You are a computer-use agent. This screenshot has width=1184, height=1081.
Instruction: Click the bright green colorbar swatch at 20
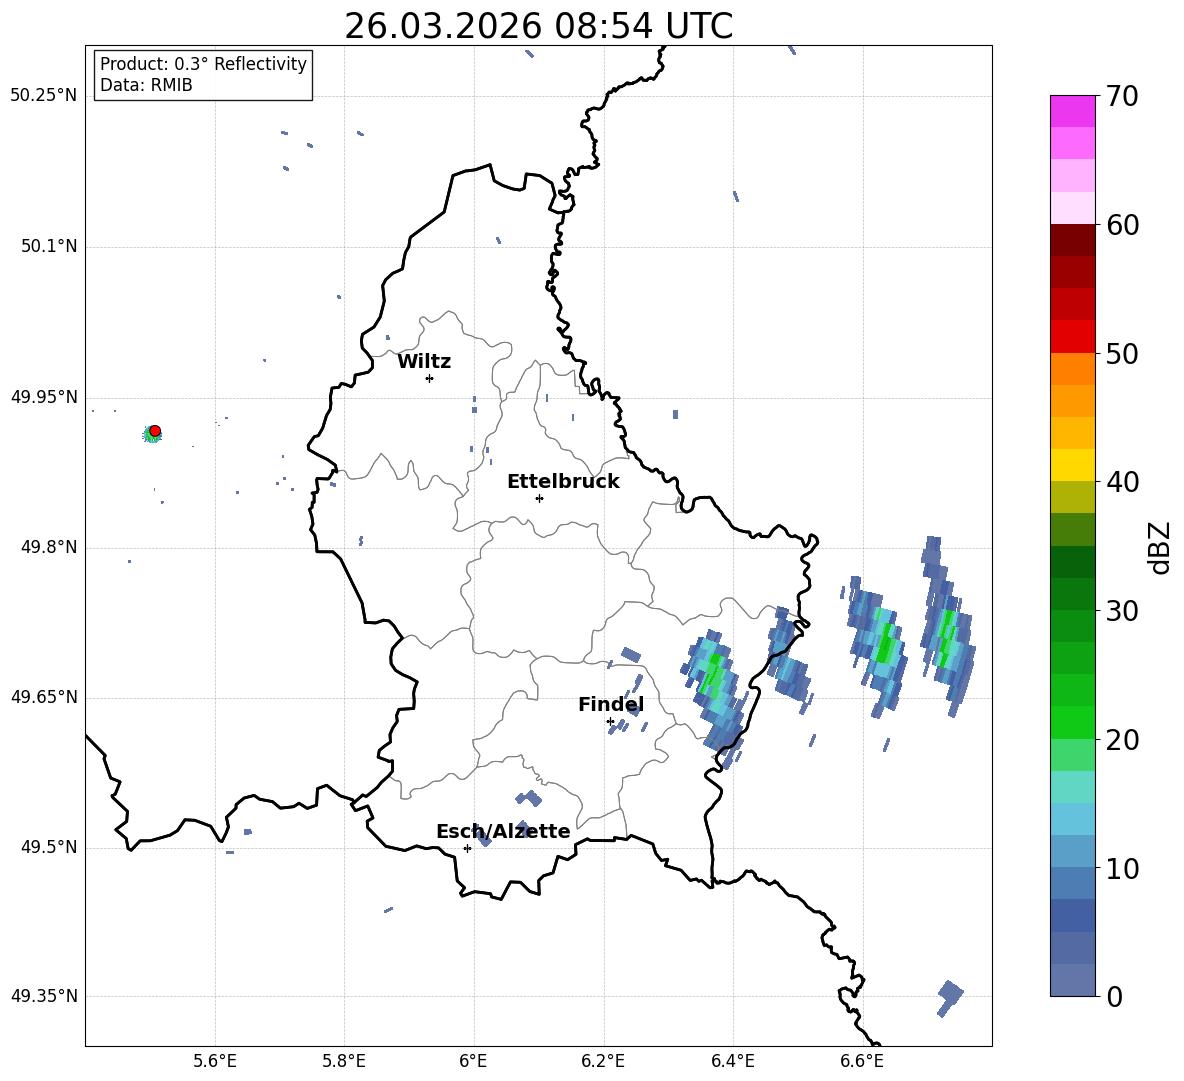(1072, 722)
